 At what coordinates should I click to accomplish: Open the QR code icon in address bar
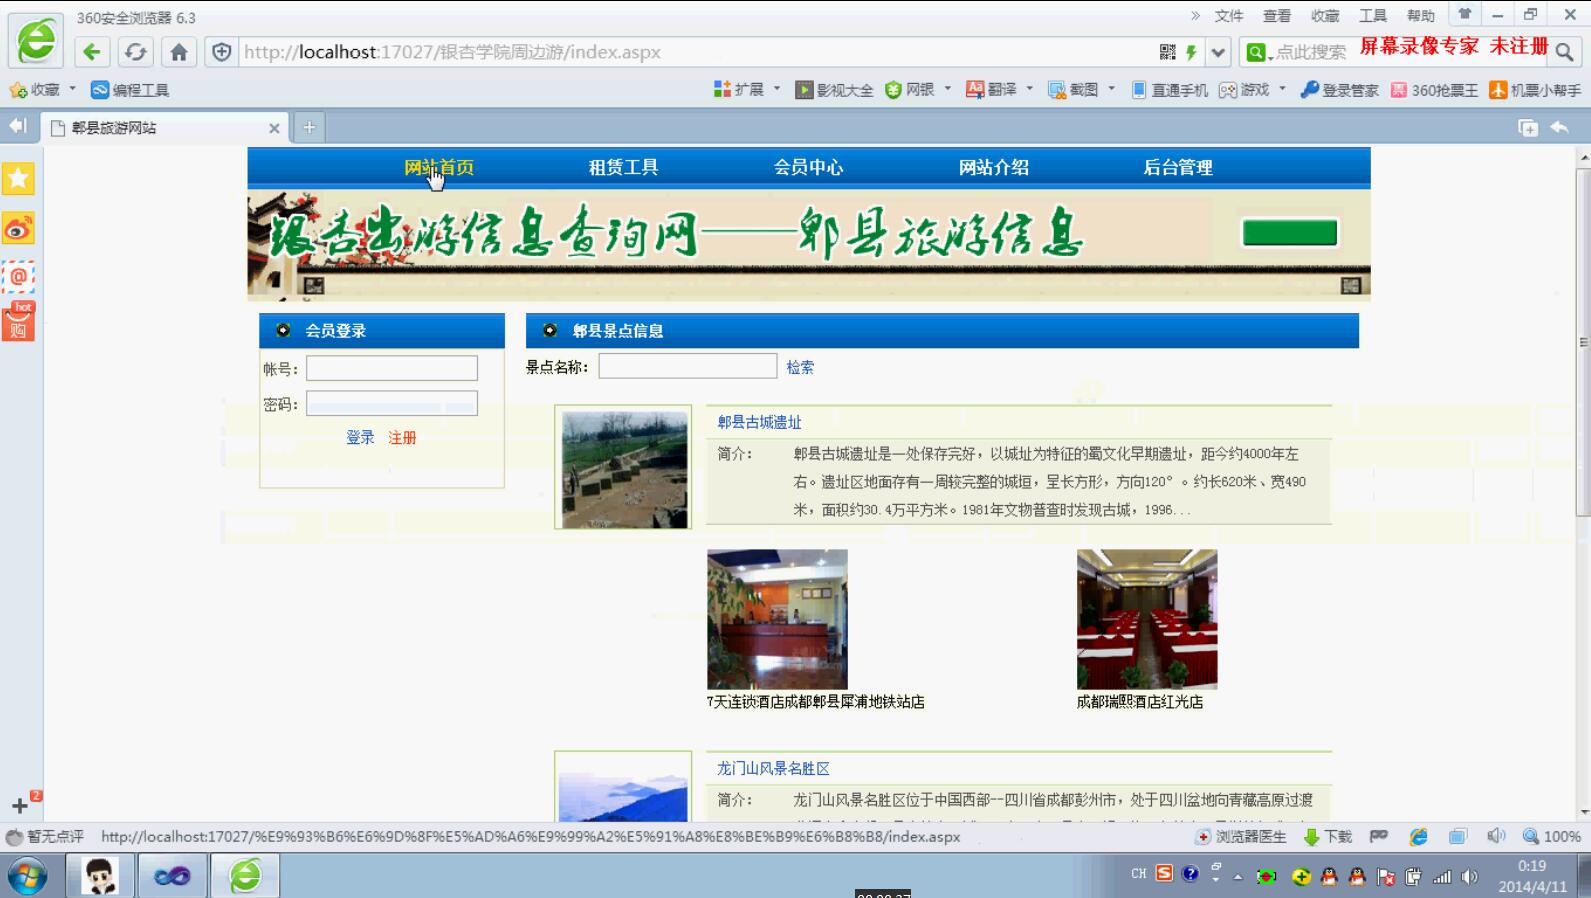pos(1167,52)
